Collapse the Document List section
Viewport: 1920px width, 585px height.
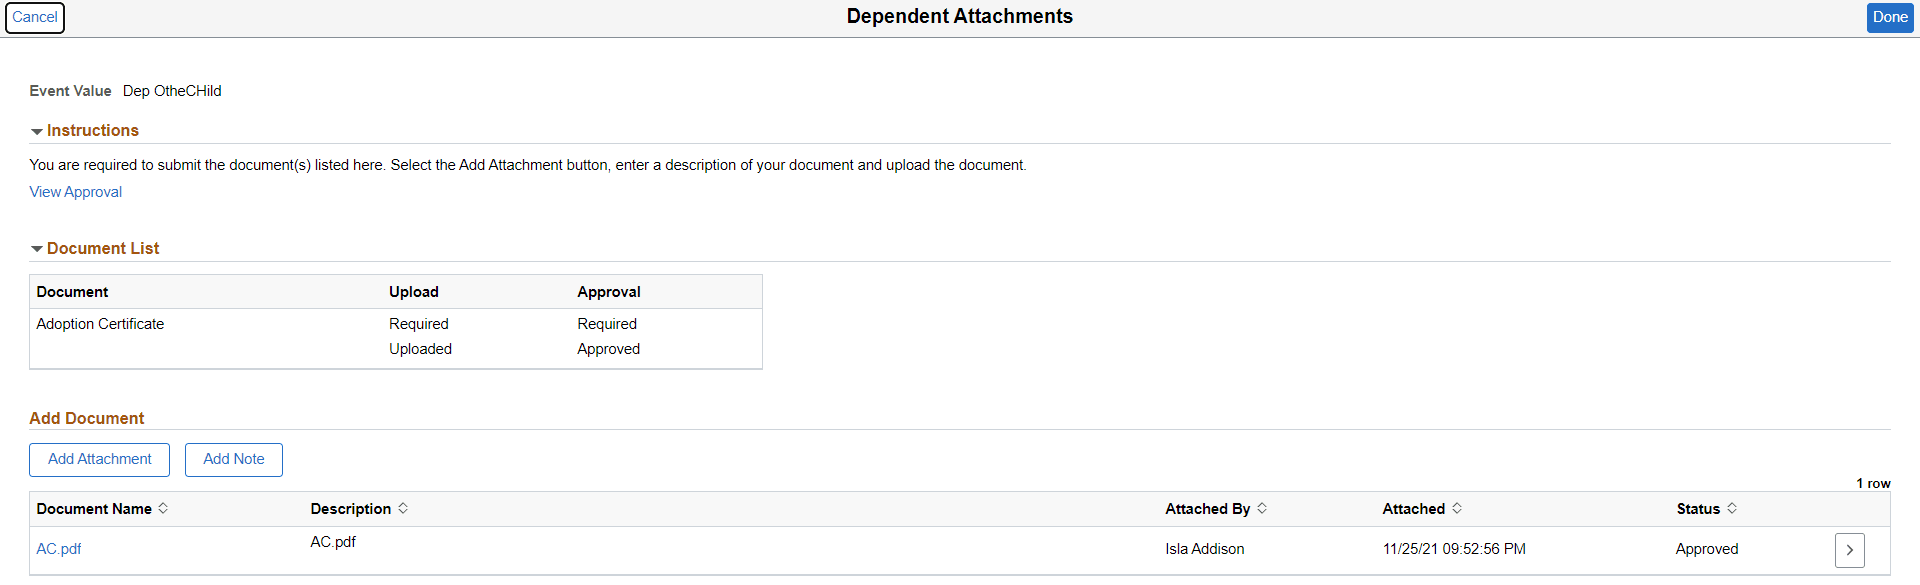(37, 249)
